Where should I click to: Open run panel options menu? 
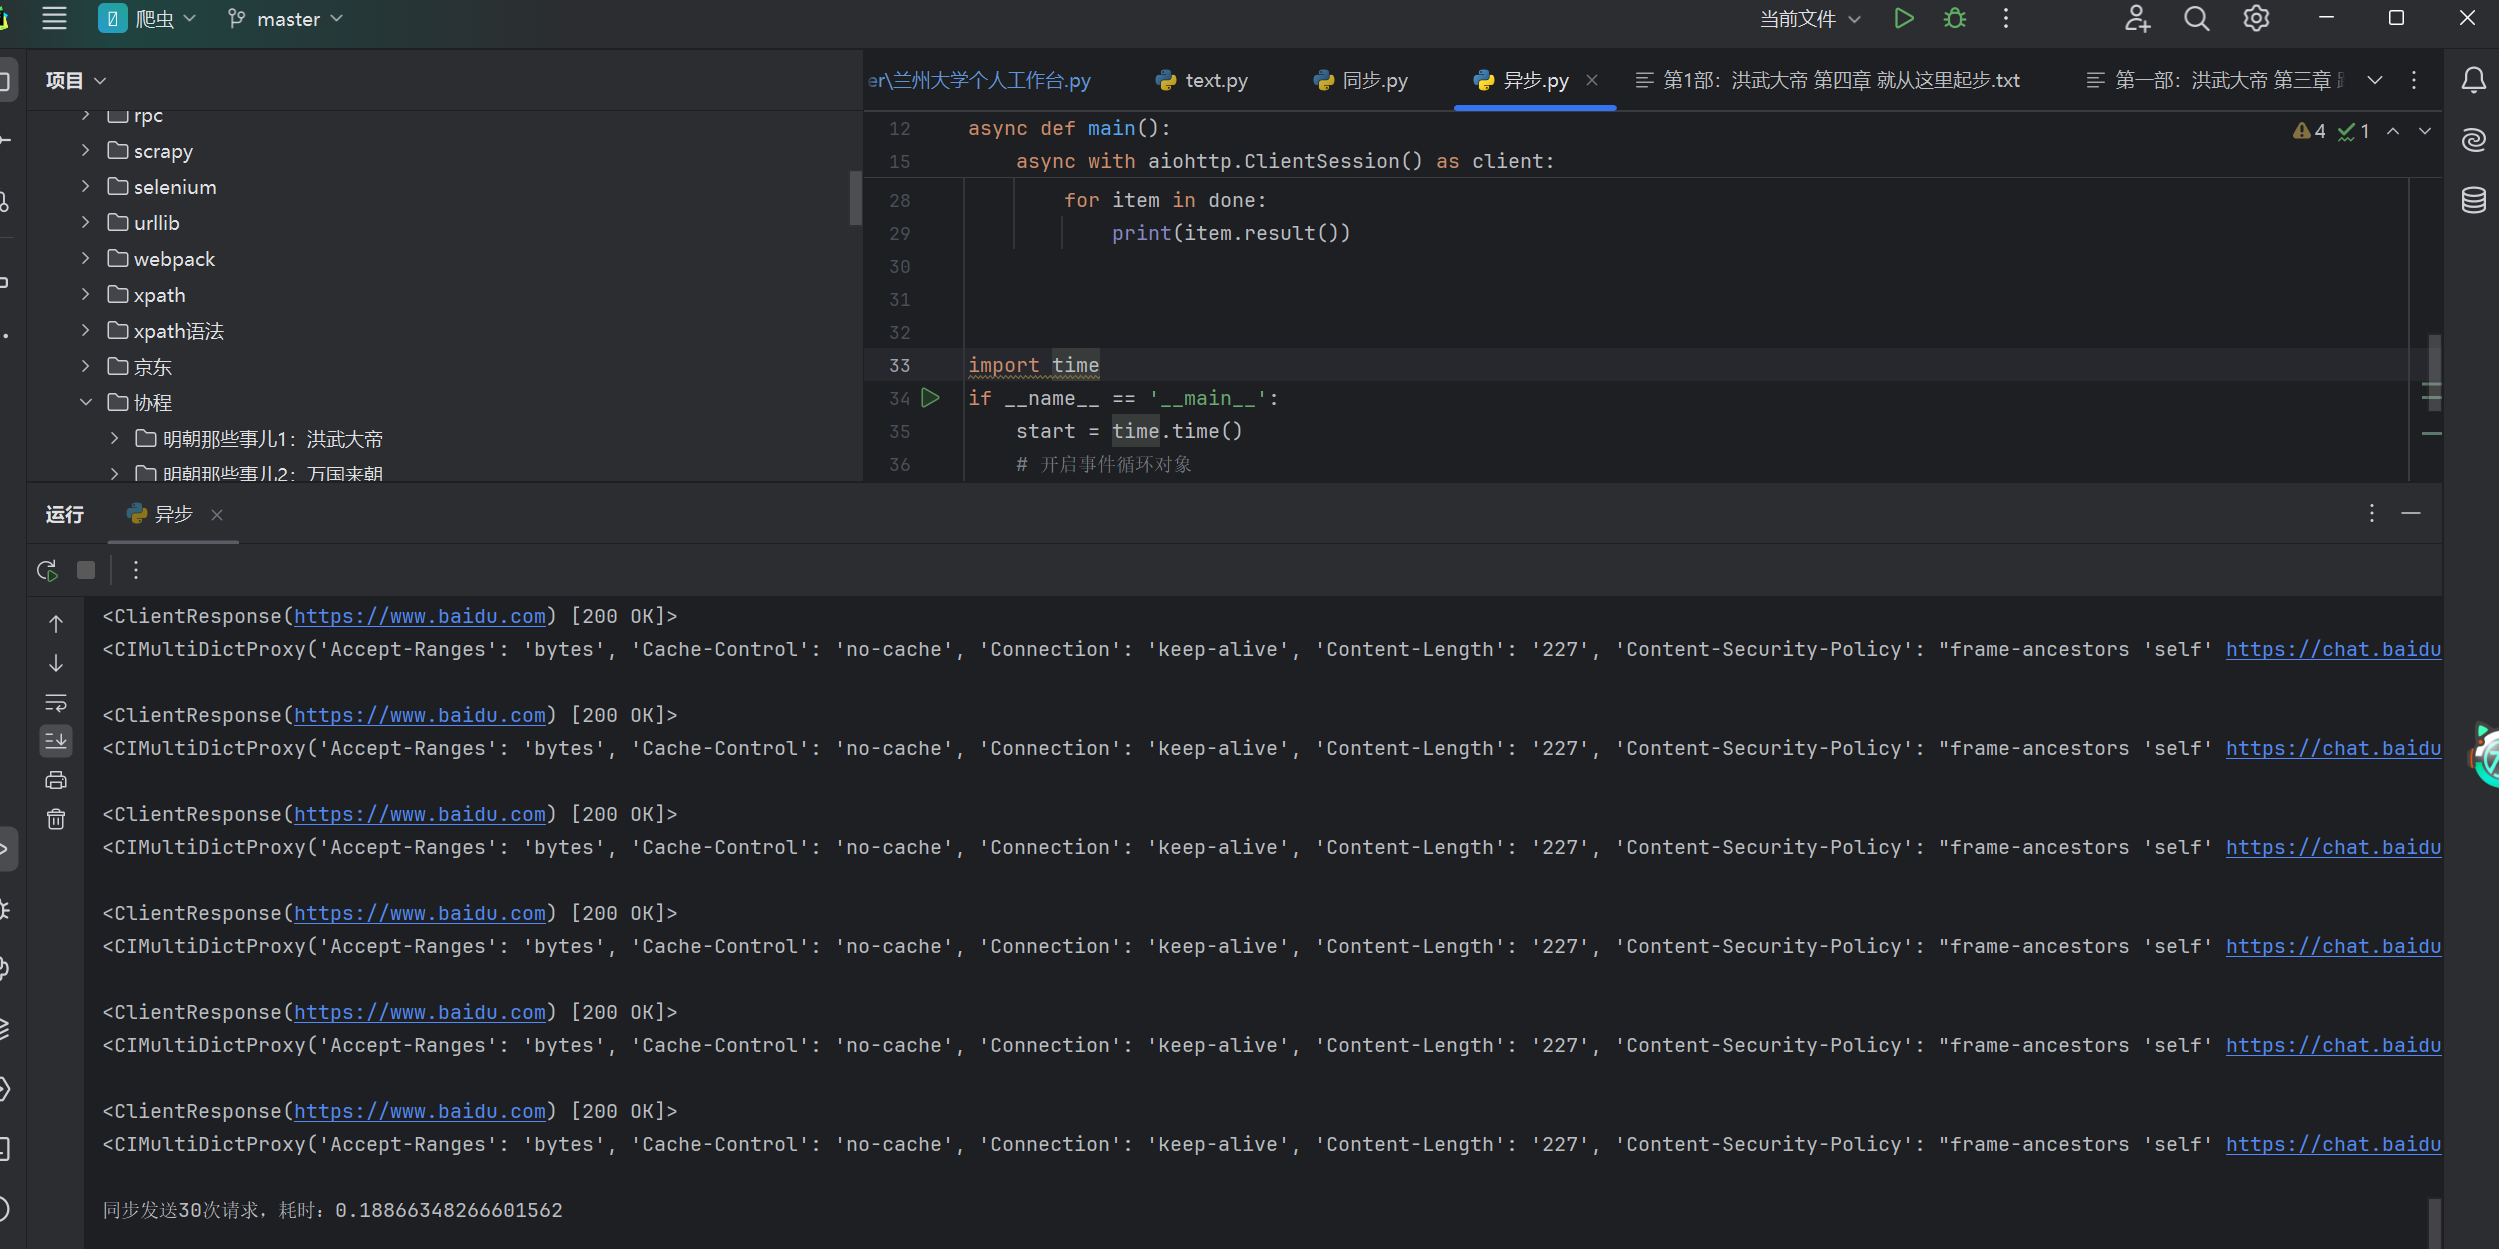point(2371,513)
